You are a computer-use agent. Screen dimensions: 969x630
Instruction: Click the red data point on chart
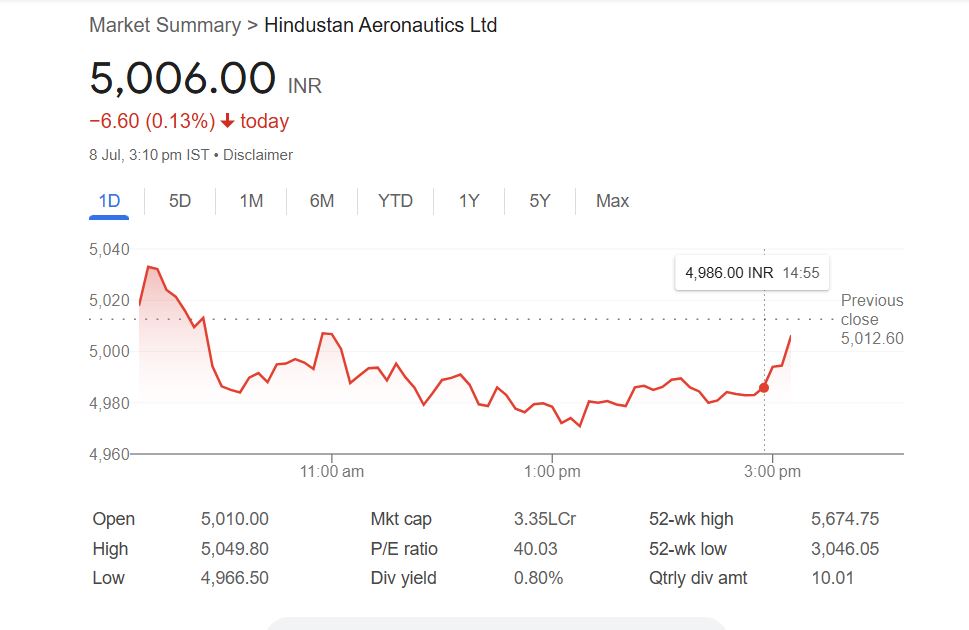(x=764, y=387)
